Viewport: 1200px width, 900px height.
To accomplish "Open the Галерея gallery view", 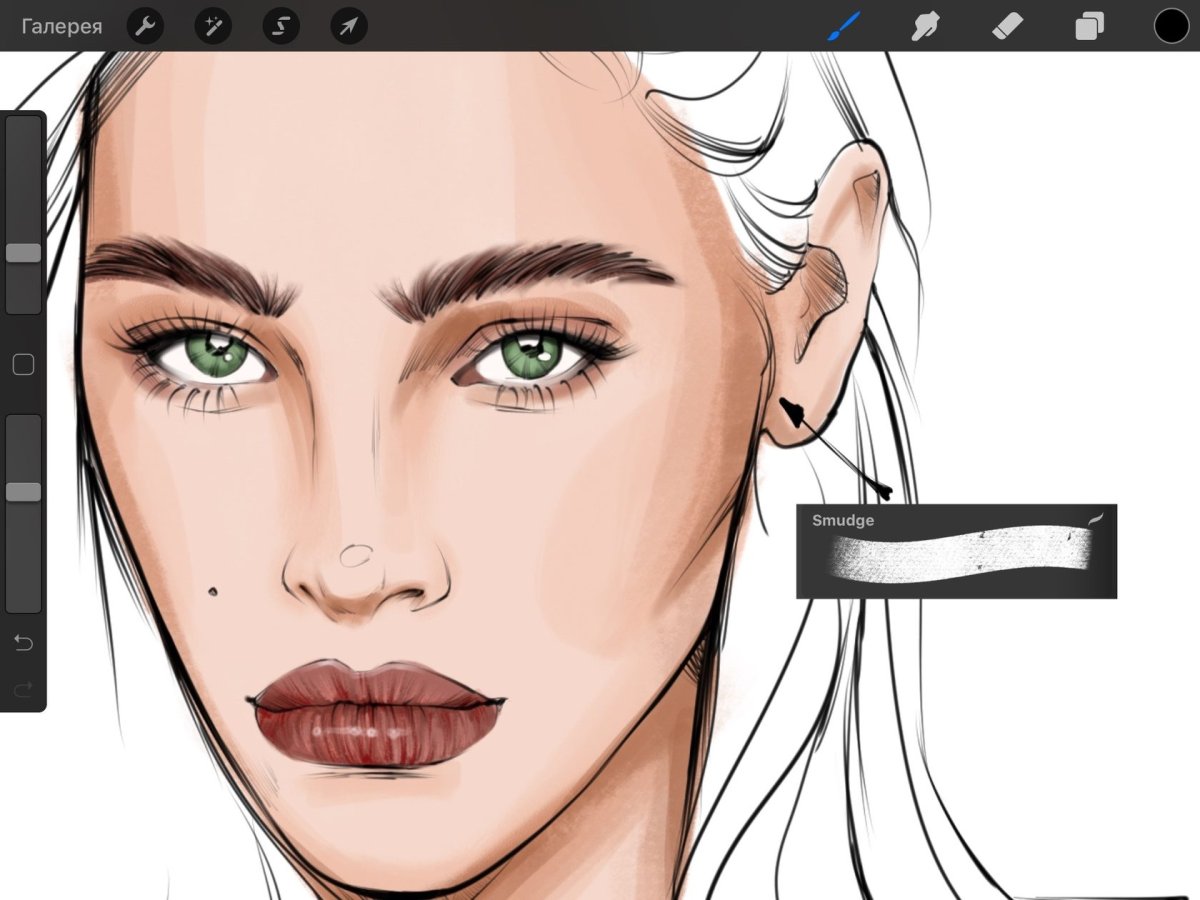I will pos(62,27).
